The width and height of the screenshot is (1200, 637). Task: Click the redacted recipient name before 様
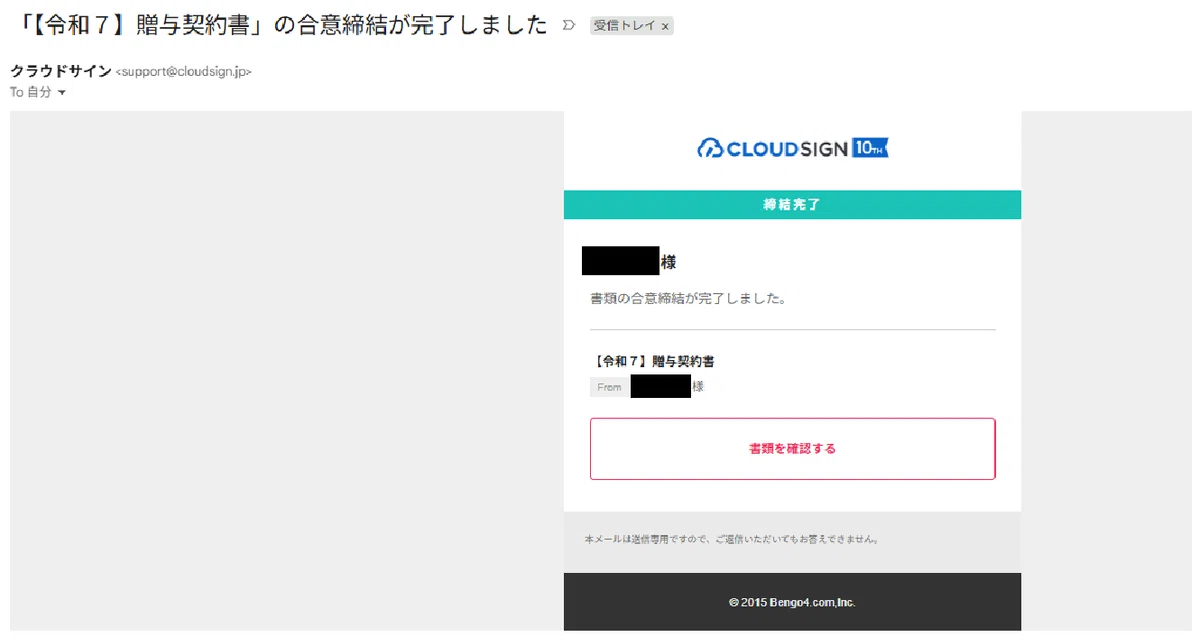click(x=621, y=261)
